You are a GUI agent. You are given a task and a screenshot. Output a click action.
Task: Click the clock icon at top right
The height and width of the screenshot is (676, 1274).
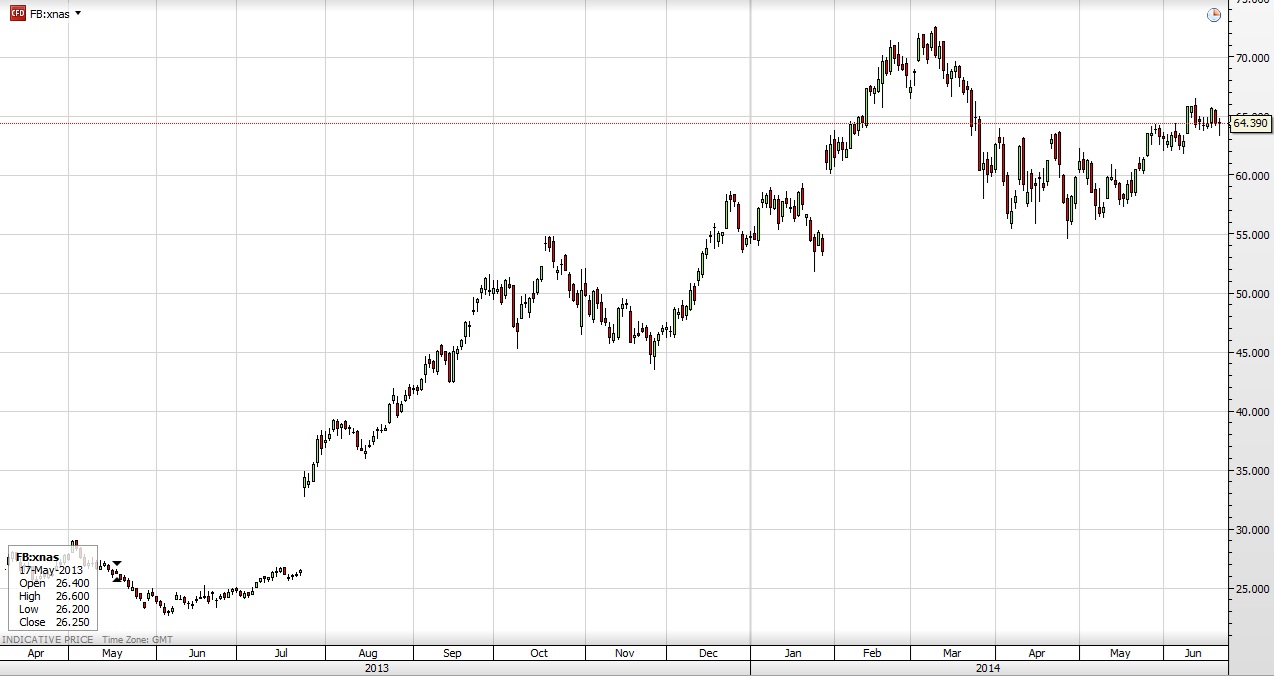click(x=1214, y=15)
